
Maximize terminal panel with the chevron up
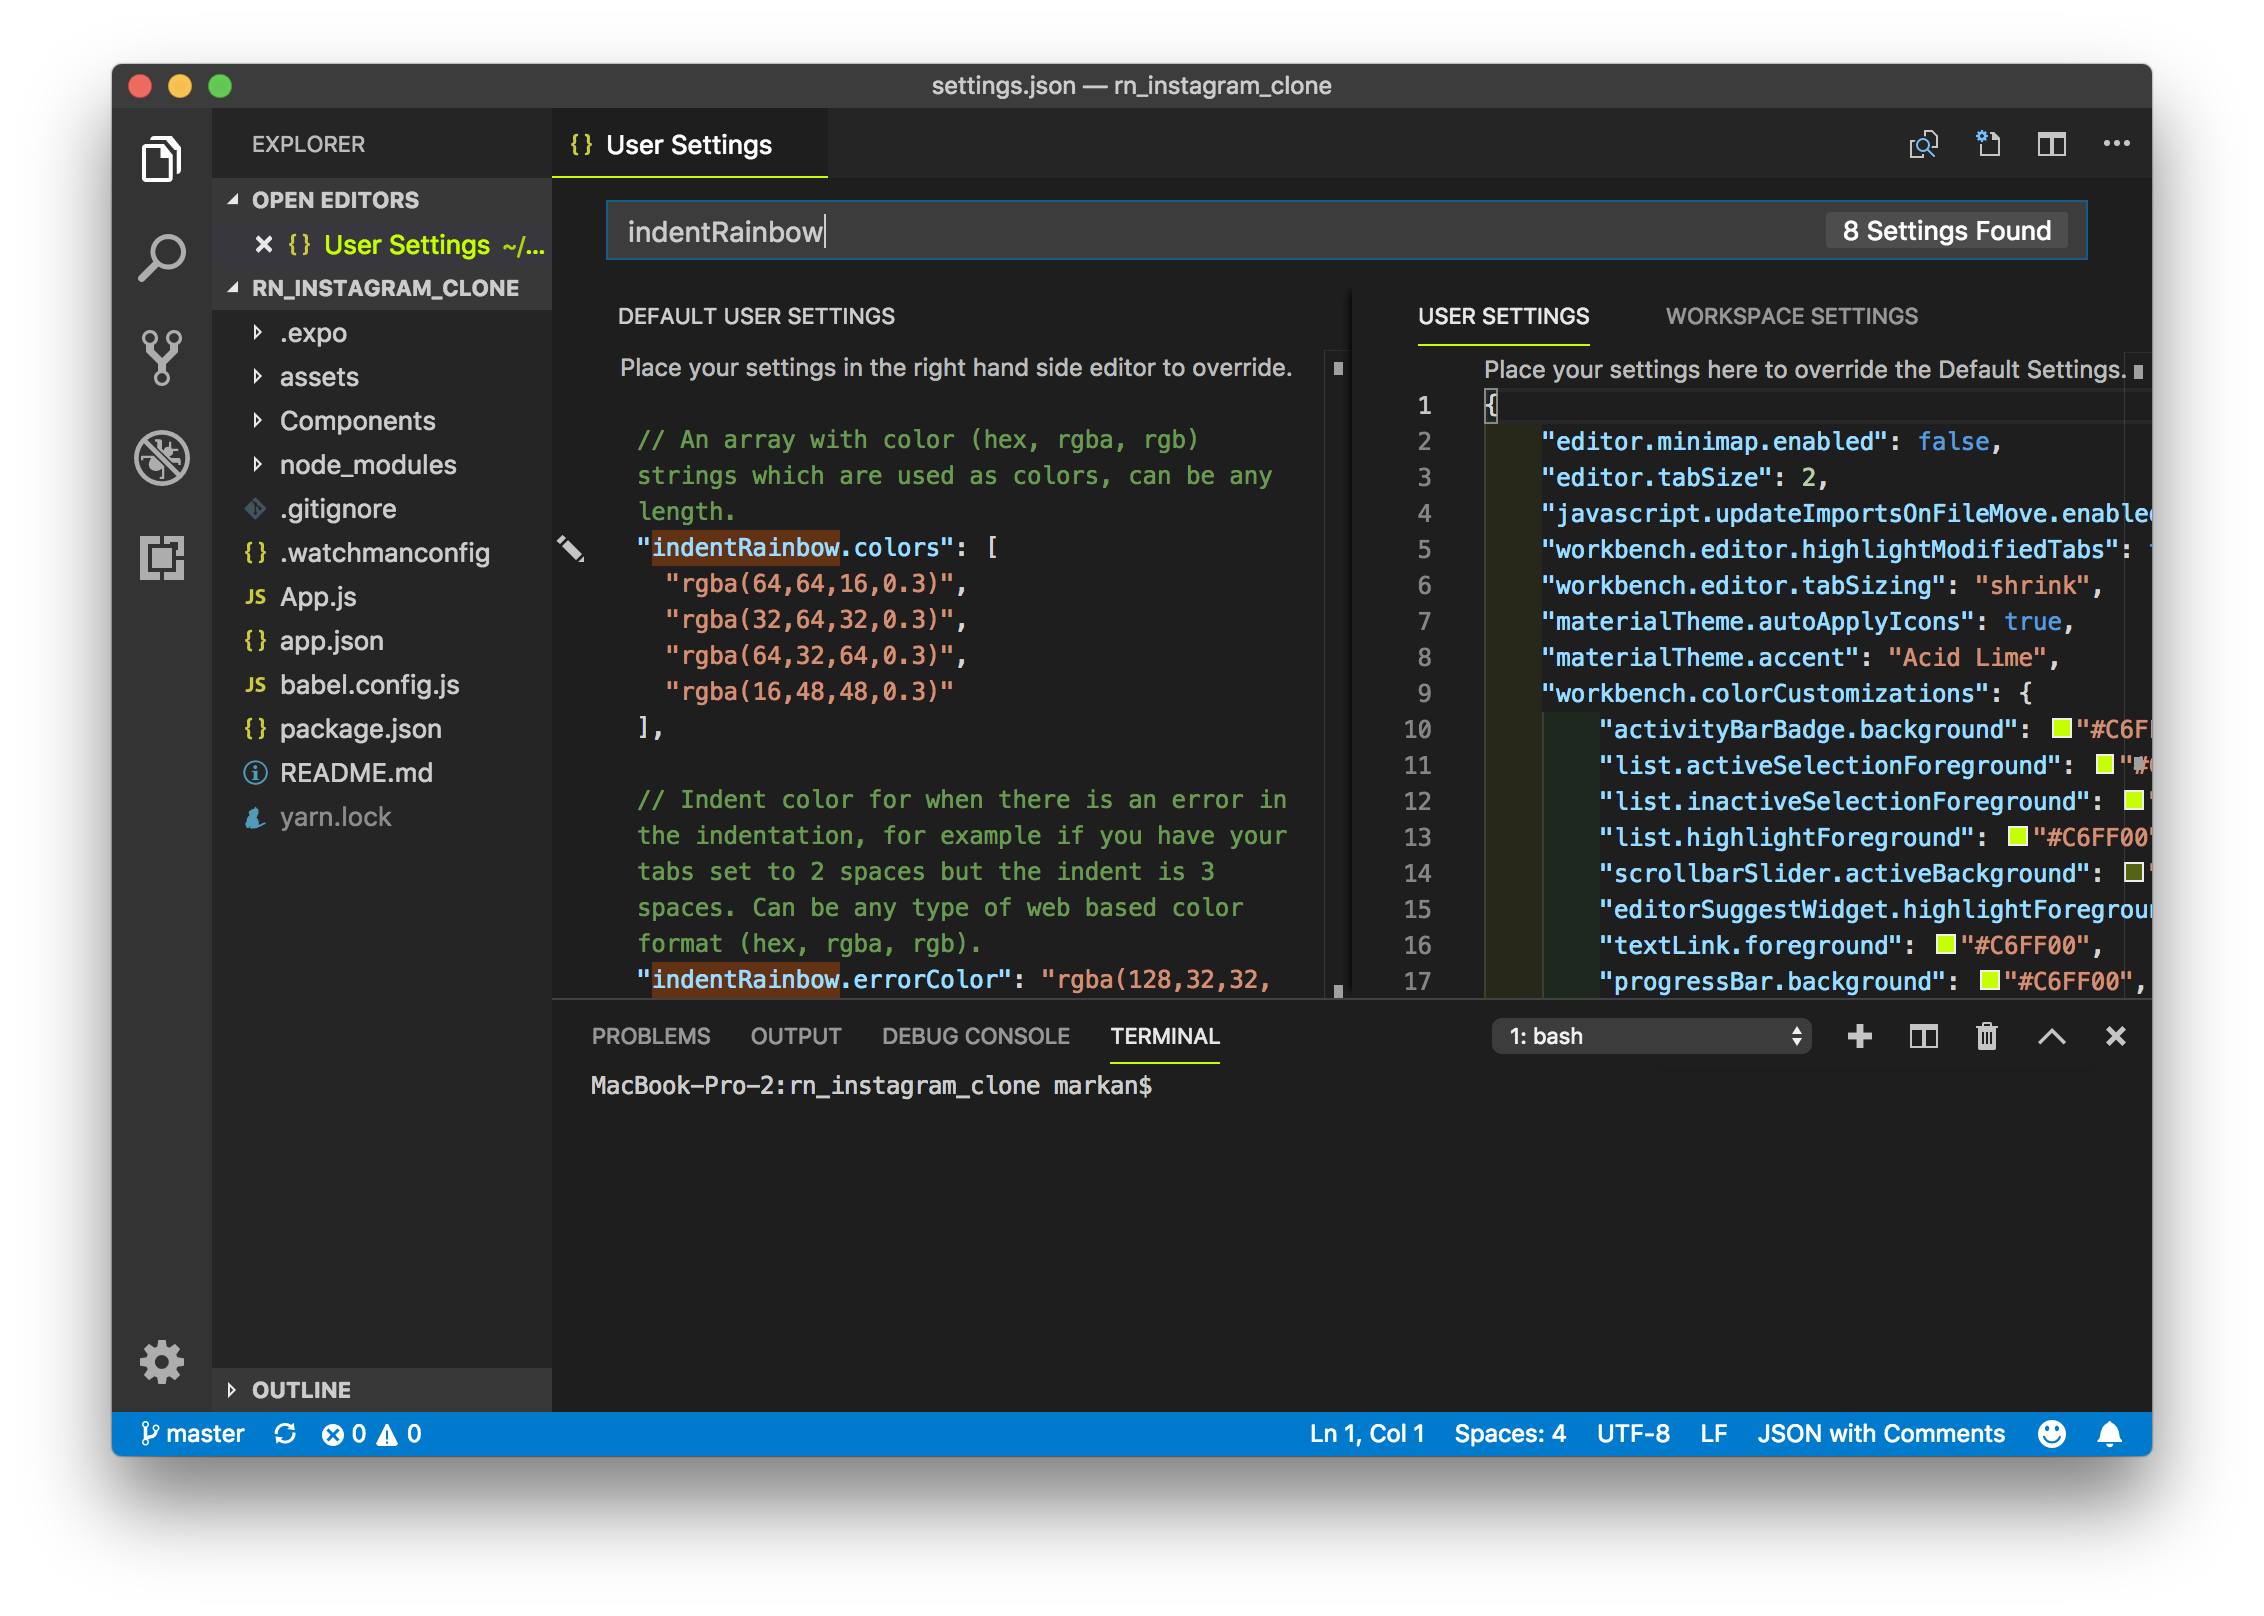pos(2051,1036)
